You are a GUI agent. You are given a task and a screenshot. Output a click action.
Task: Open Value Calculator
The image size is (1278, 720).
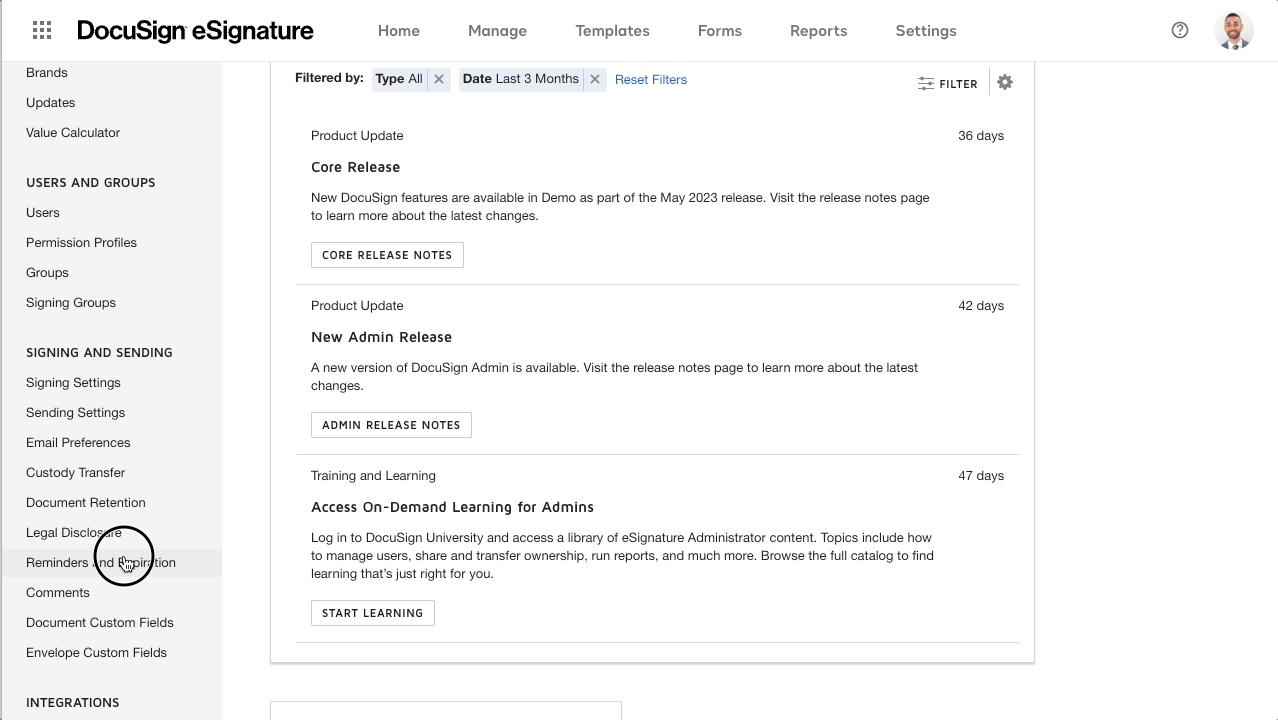(73, 133)
